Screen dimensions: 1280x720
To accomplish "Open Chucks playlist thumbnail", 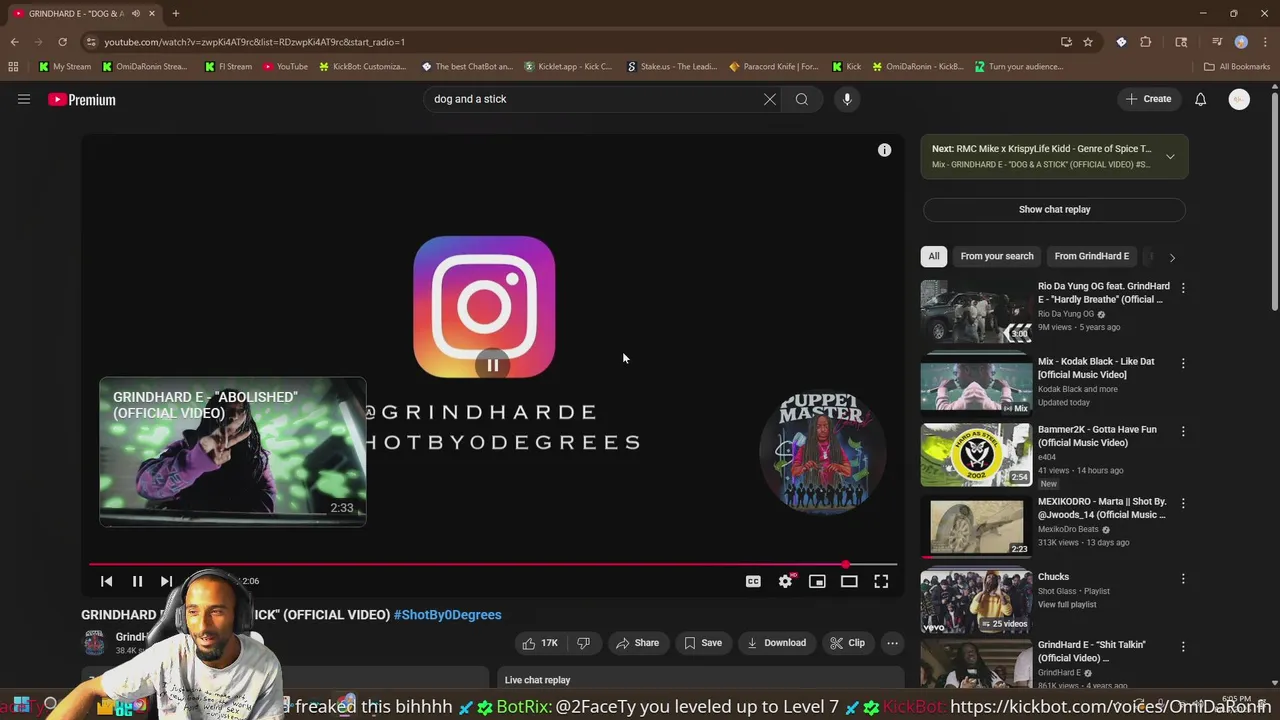I will pos(976,601).
